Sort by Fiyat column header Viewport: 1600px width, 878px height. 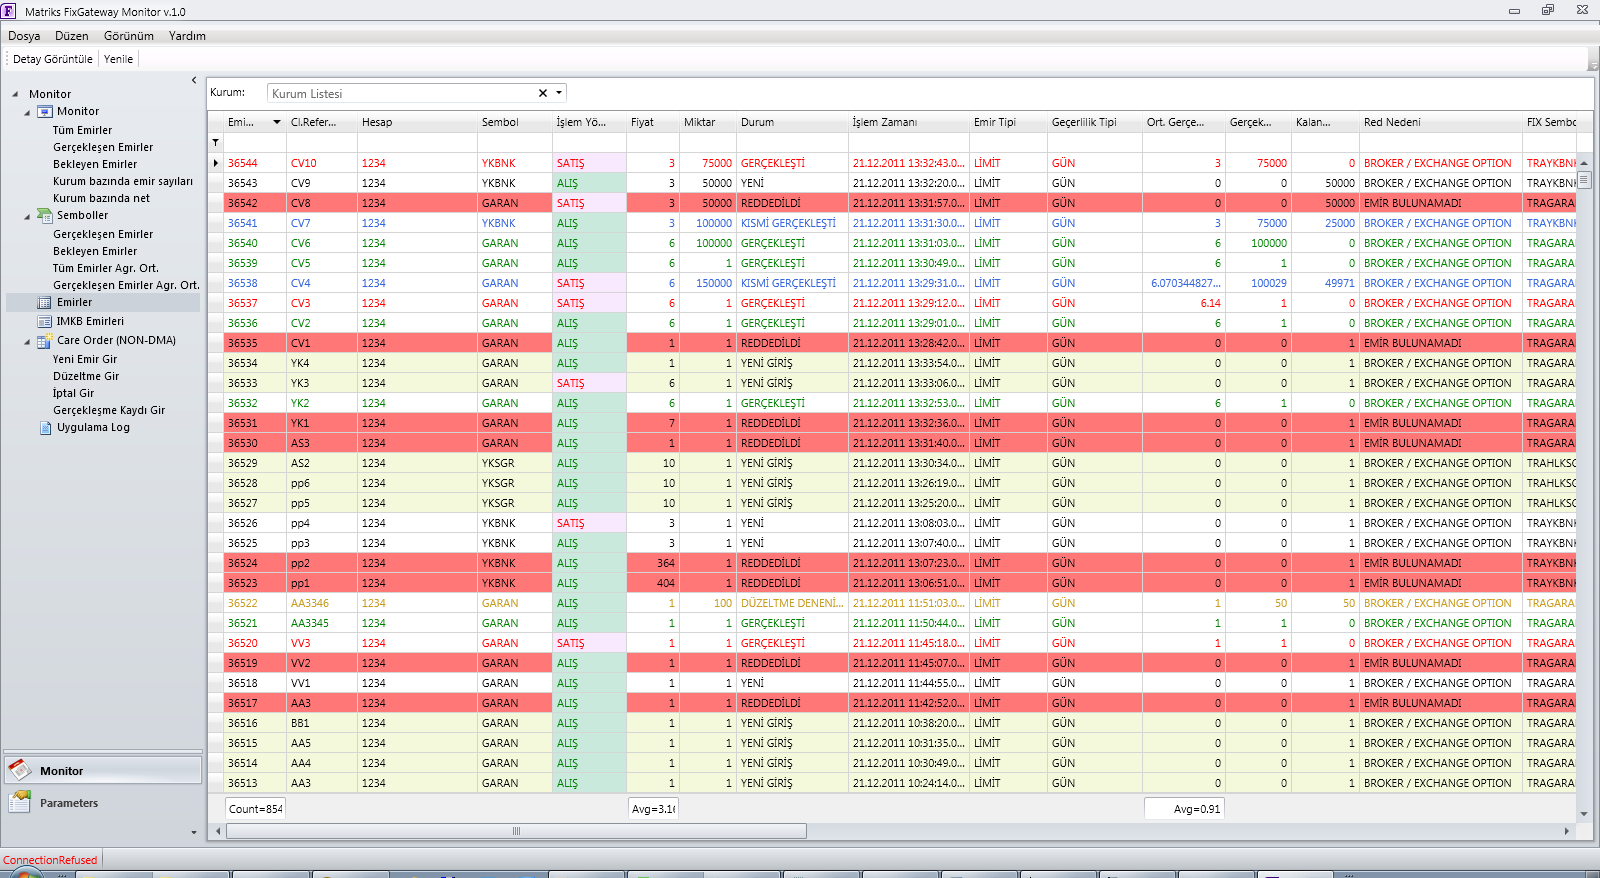tap(652, 122)
